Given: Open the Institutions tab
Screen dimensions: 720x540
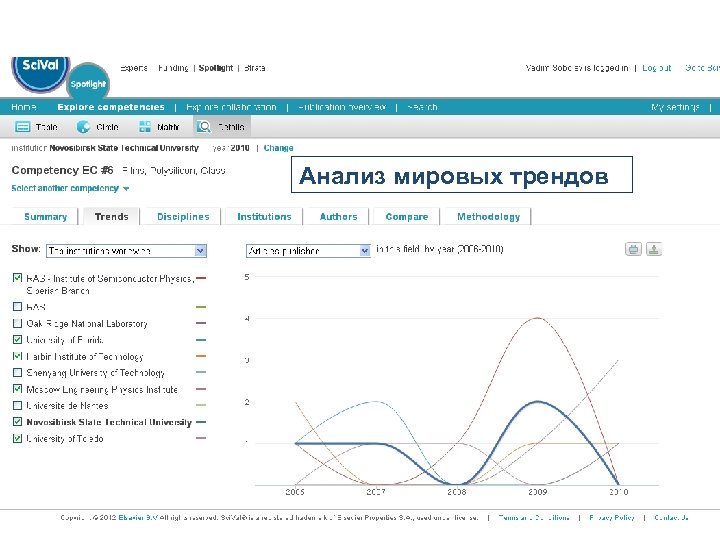Looking at the screenshot, I should pos(264,217).
